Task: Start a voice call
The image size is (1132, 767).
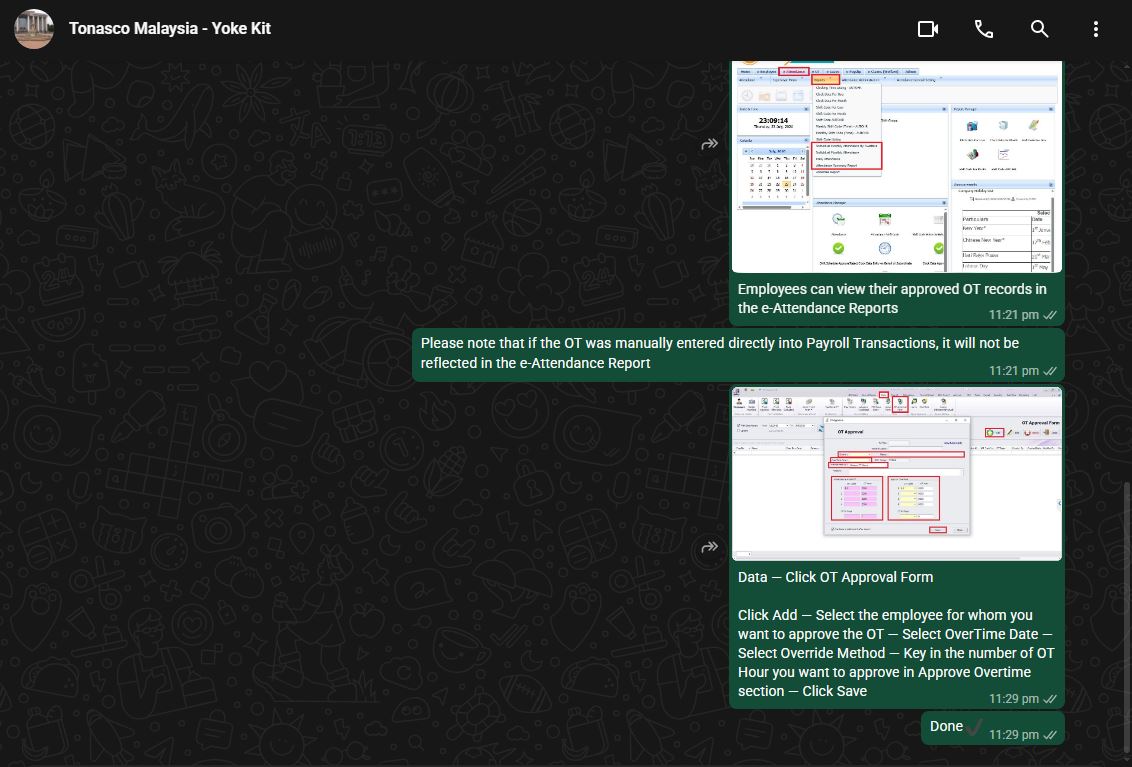Action: point(983,29)
